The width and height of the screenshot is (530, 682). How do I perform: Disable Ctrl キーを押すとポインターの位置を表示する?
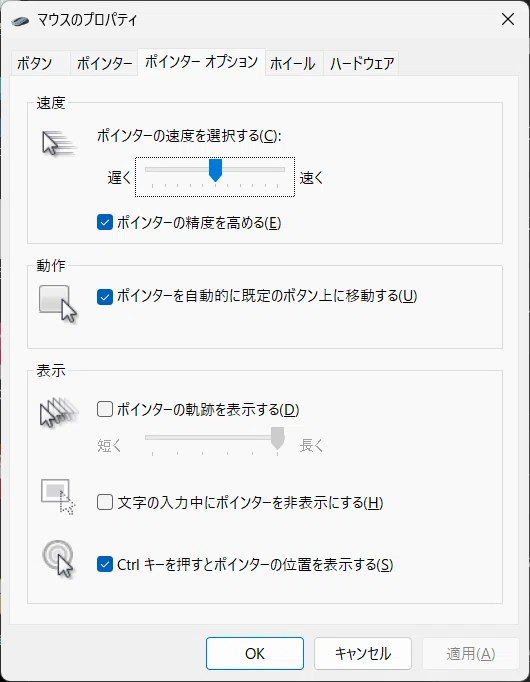pyautogui.click(x=105, y=565)
